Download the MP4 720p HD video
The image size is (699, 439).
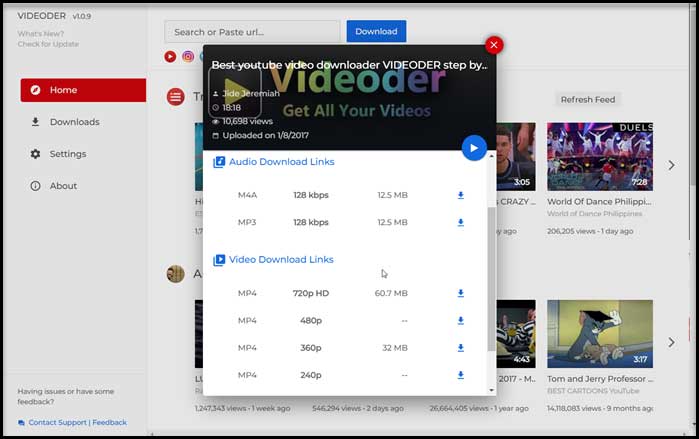click(461, 293)
